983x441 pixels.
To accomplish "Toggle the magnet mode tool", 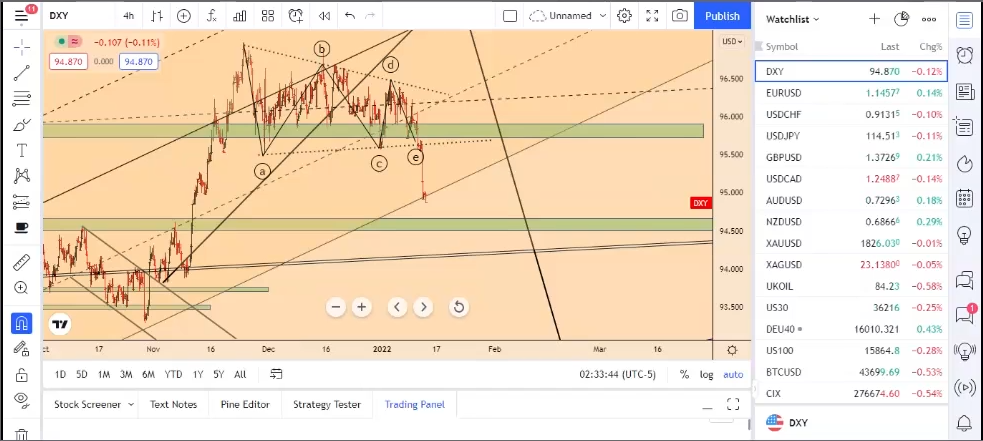I will pos(21,323).
